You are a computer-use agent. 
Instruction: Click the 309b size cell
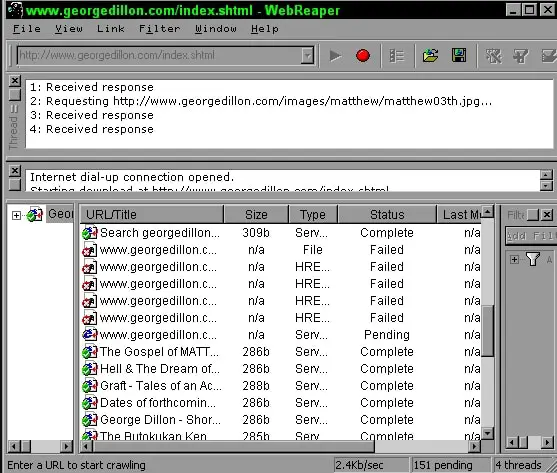pyautogui.click(x=256, y=233)
